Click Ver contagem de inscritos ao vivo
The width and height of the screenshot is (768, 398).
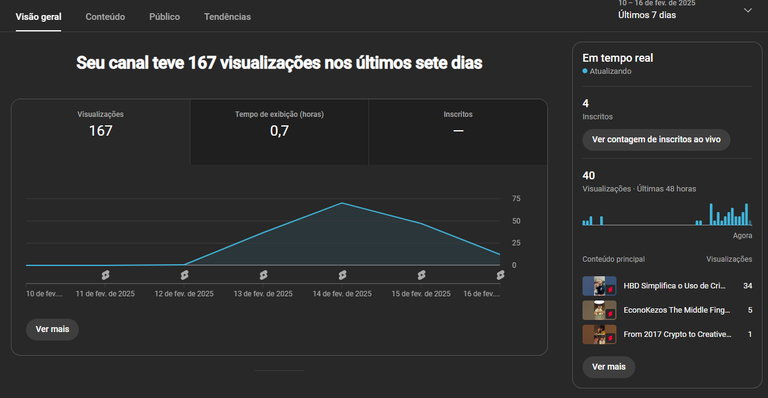(x=656, y=140)
